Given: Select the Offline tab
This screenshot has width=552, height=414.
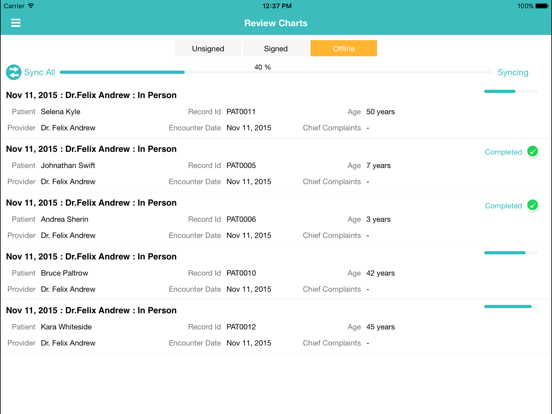Looking at the screenshot, I should 344,48.
